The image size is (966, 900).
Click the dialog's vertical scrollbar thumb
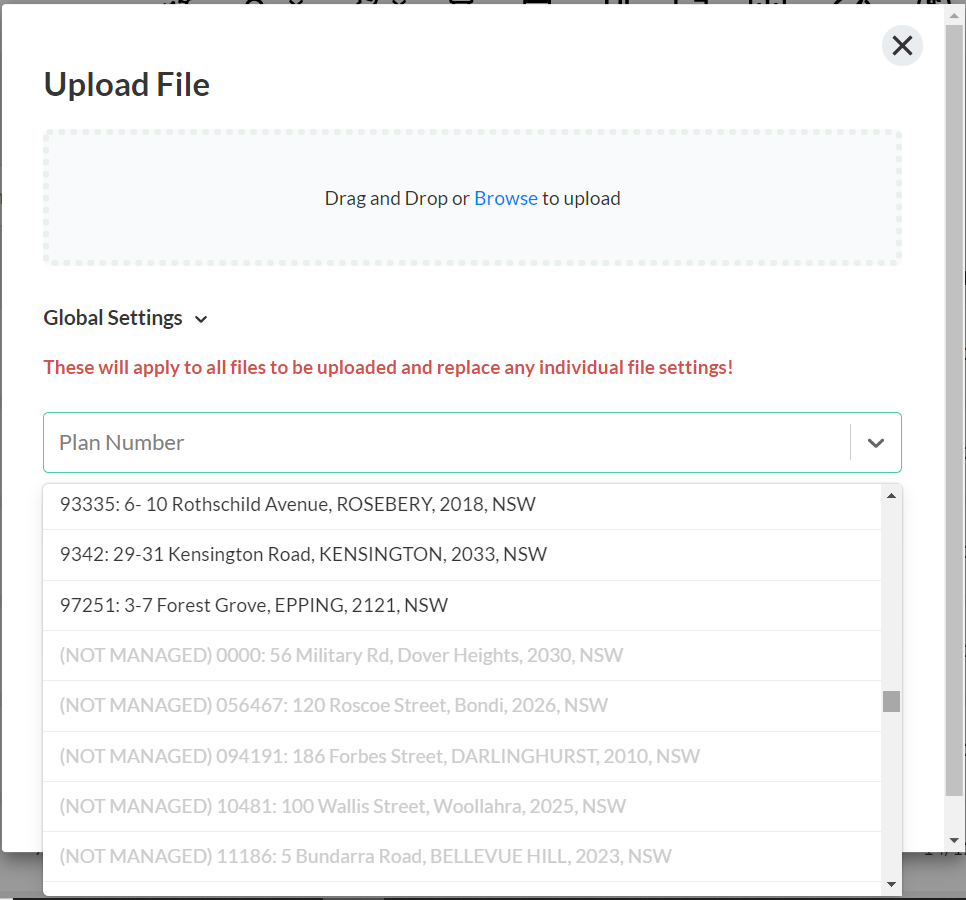pyautogui.click(x=955, y=400)
